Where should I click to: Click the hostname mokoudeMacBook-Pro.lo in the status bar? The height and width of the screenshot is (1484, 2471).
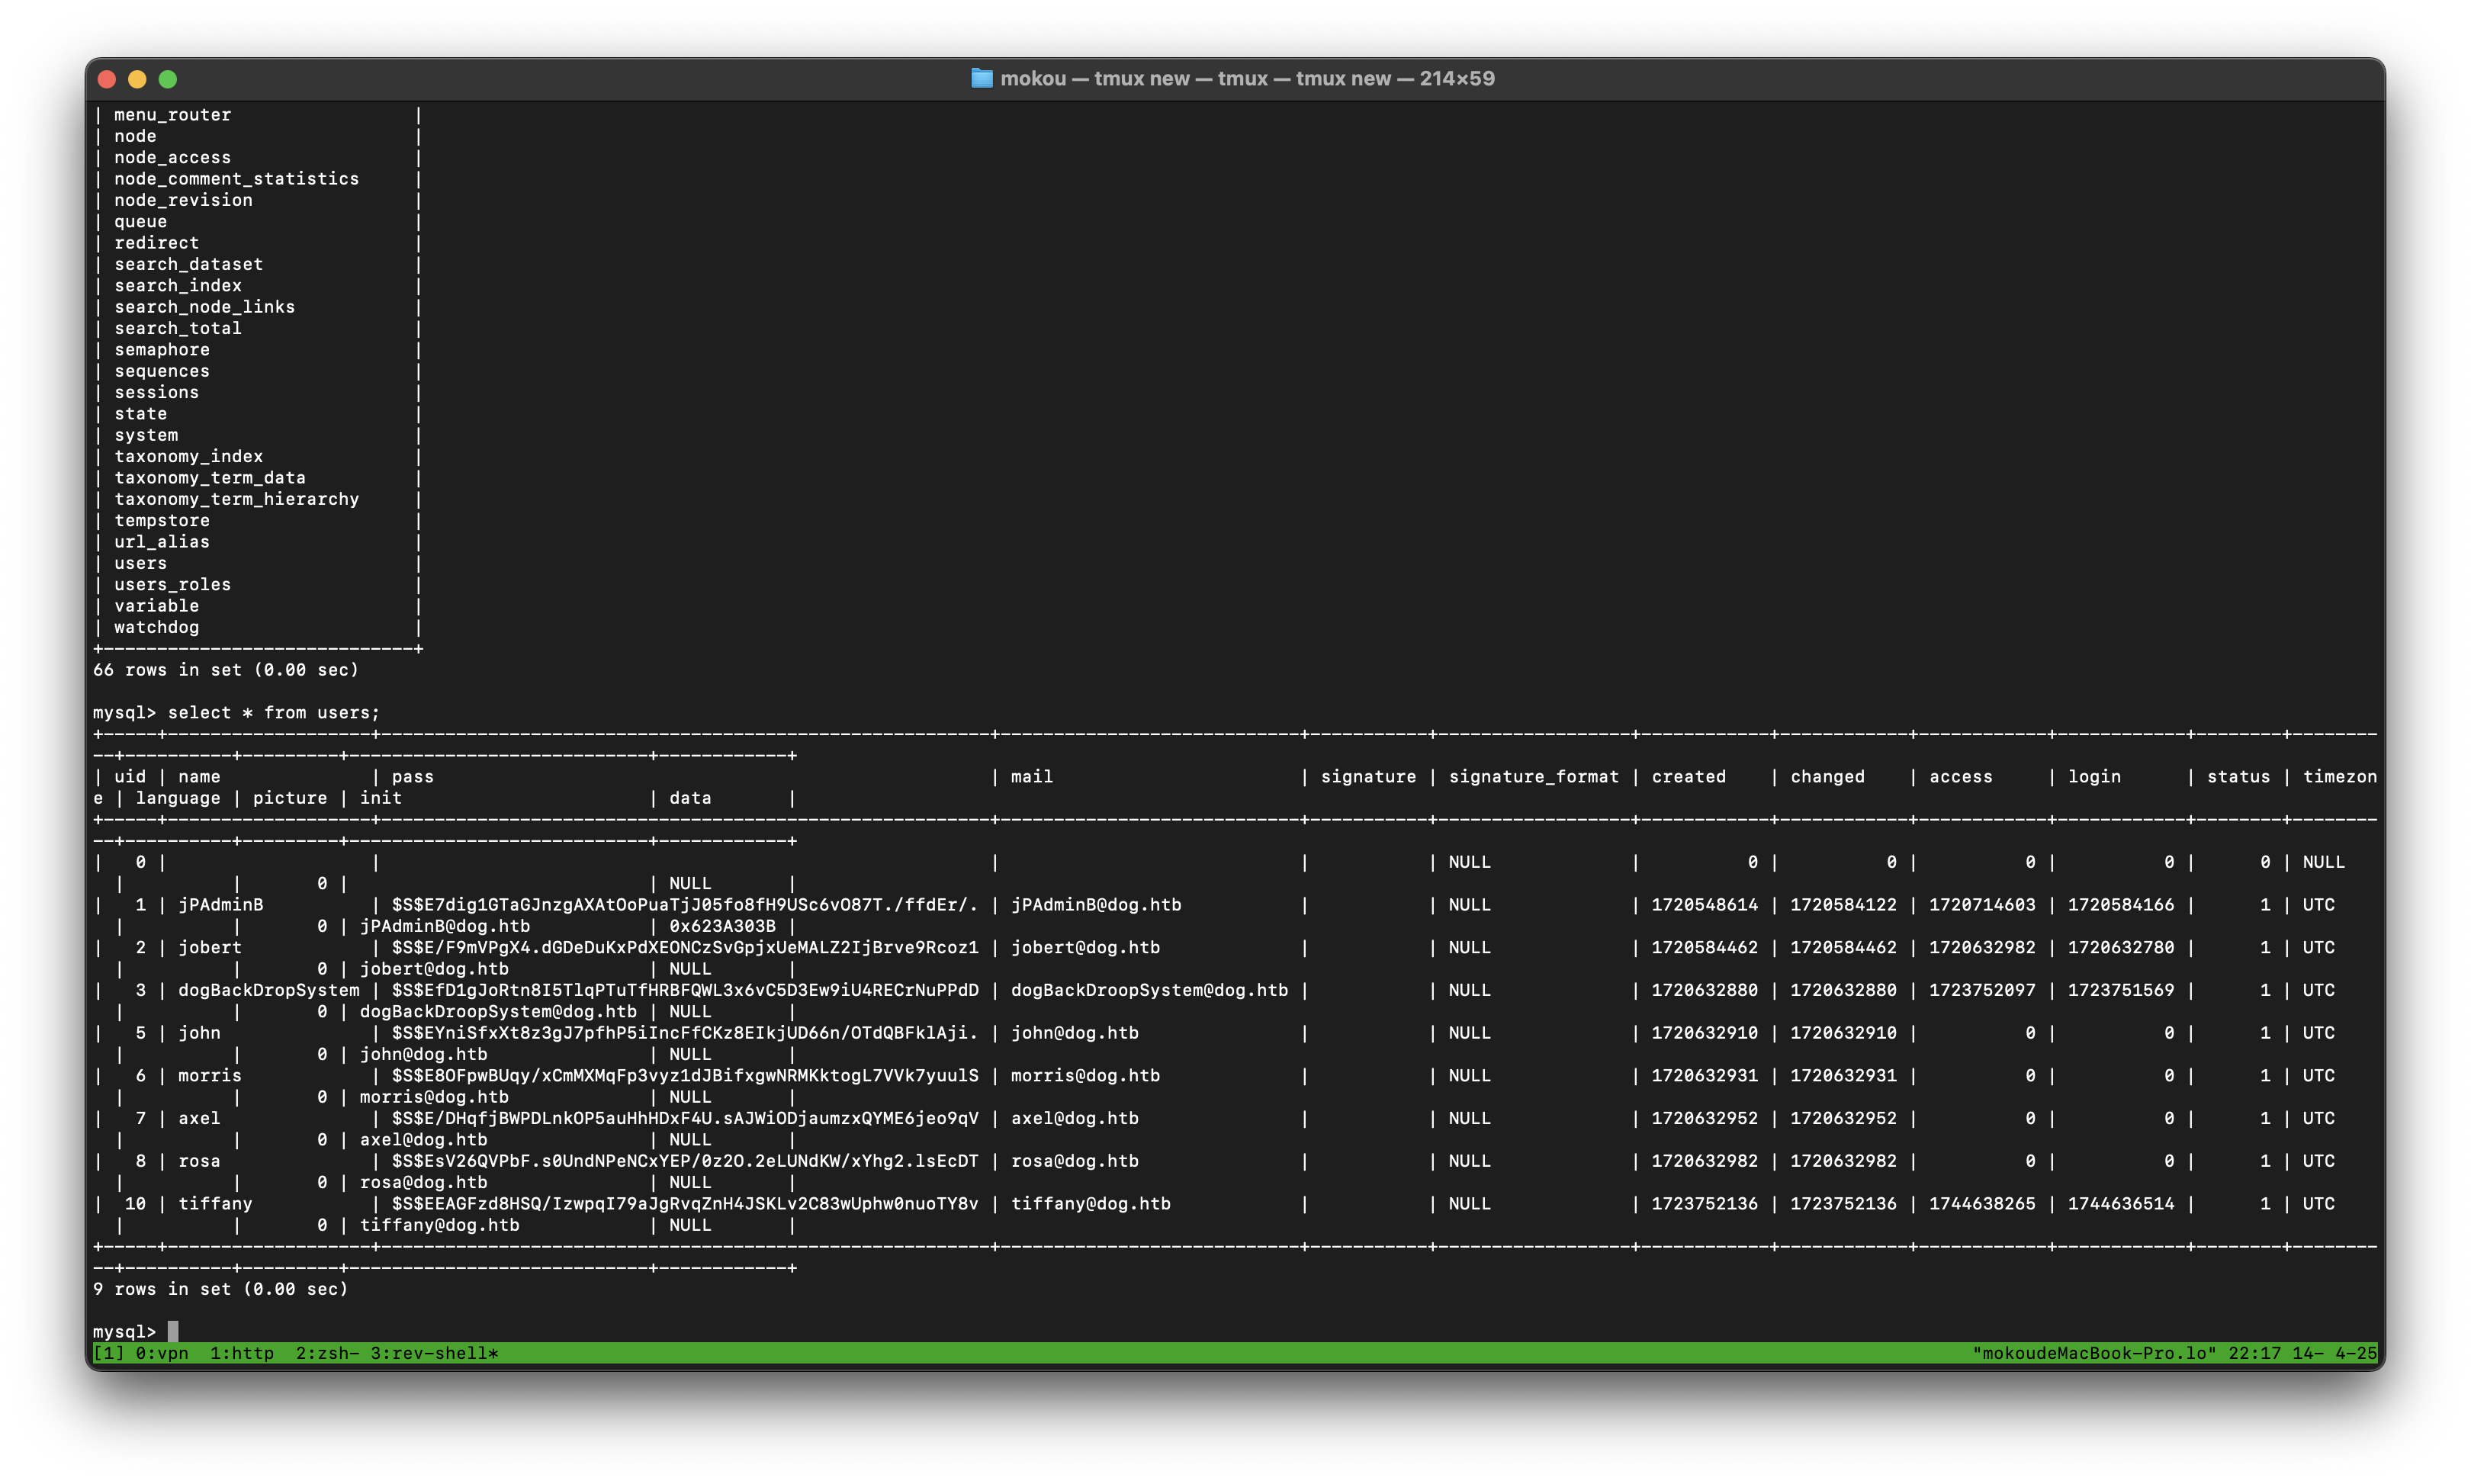(x=2097, y=1354)
